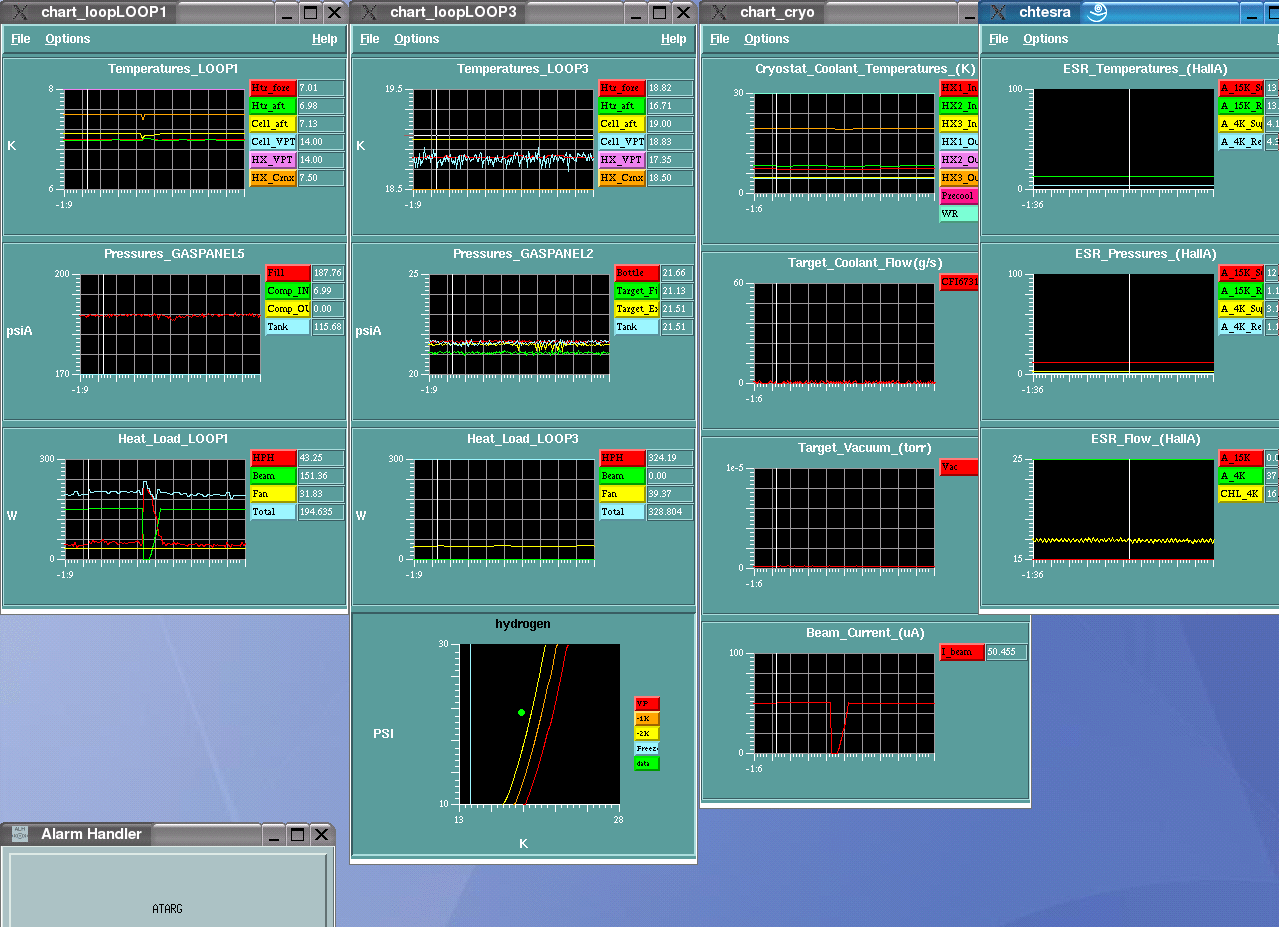Select HX_VPT legend in Temperatures_LOOP1
Image resolution: width=1279 pixels, height=927 pixels.
273,160
